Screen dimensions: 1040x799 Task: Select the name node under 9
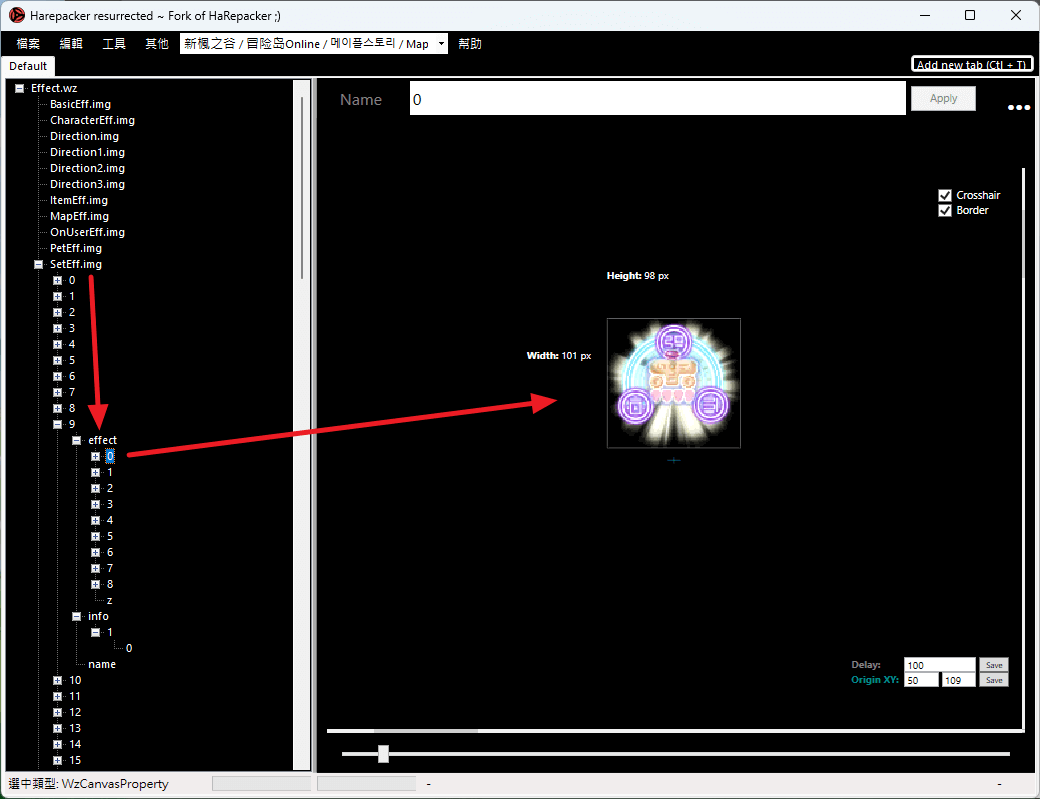101,664
